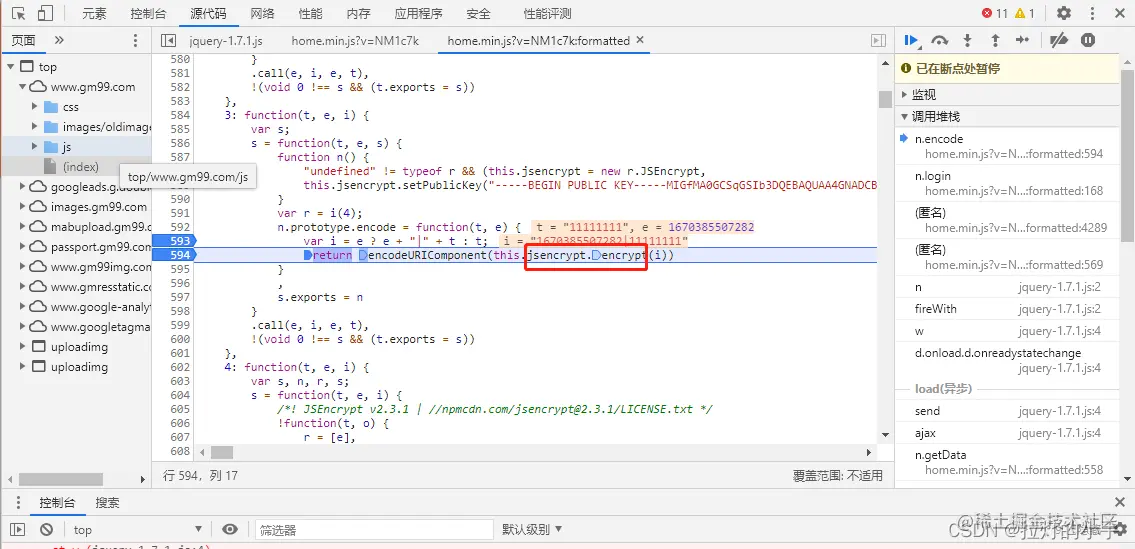
Task: Switch to the 内存 tab
Action: [358, 14]
